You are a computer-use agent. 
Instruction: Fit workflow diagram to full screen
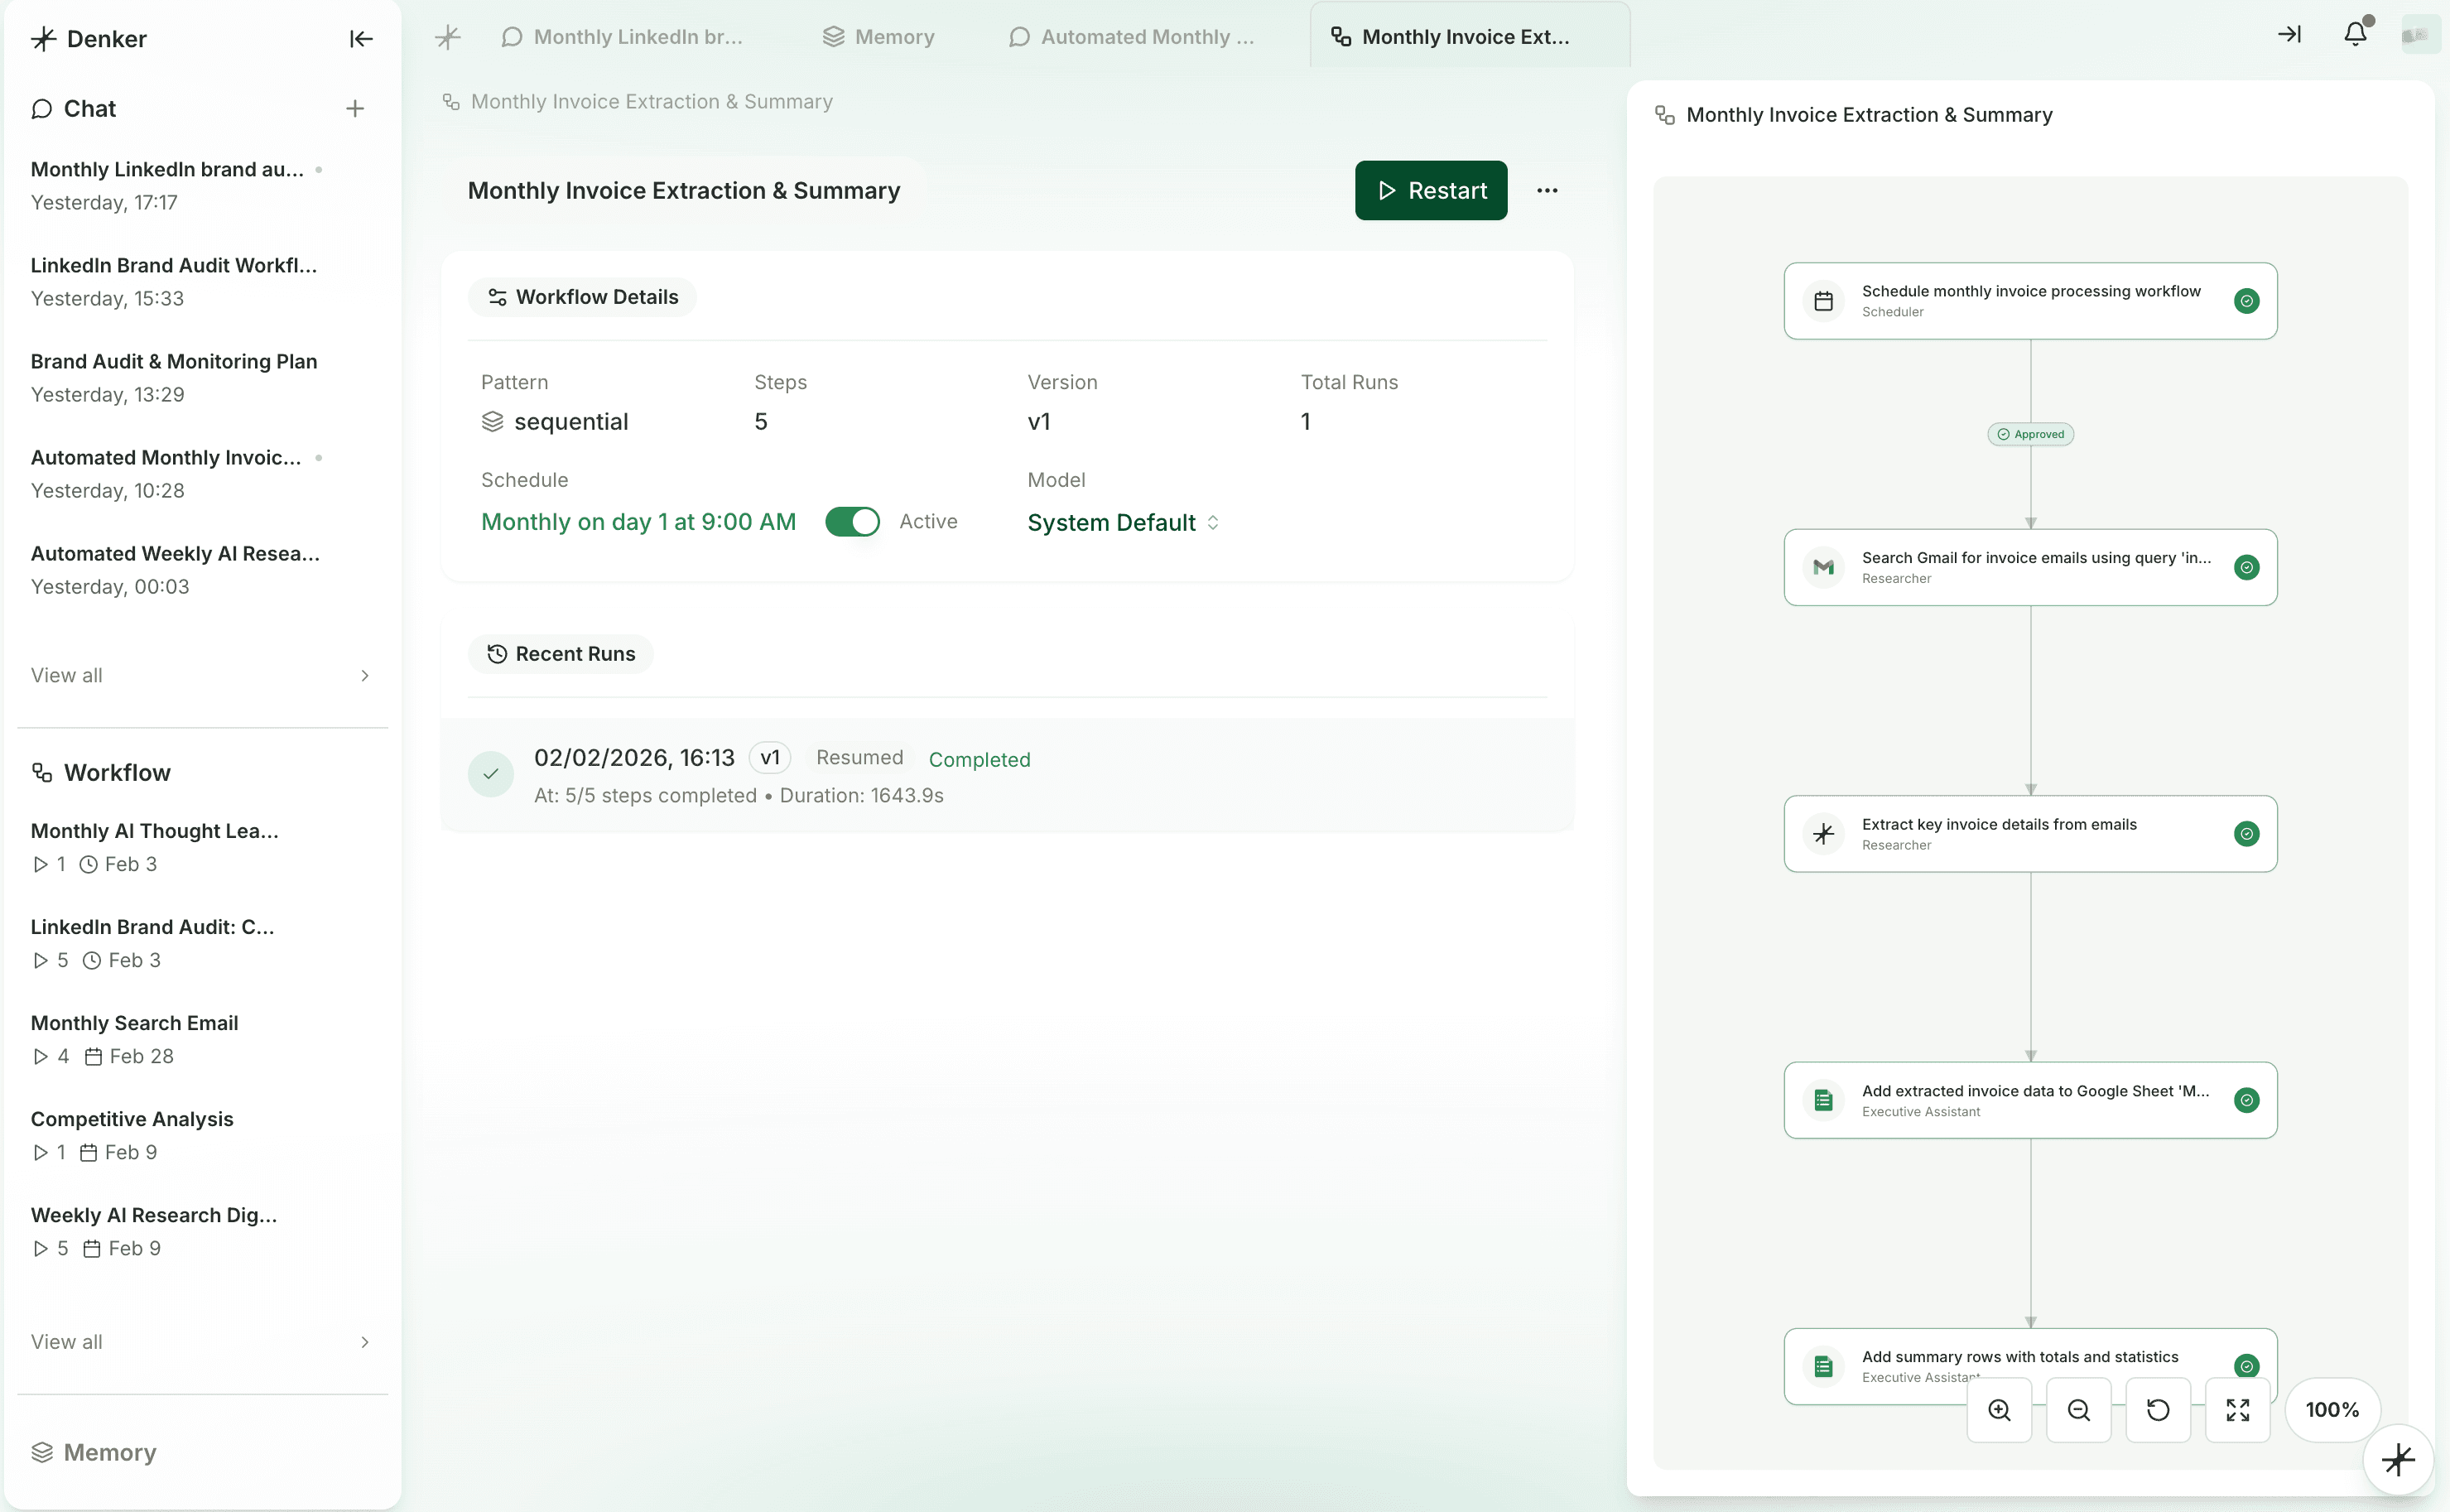point(2238,1410)
